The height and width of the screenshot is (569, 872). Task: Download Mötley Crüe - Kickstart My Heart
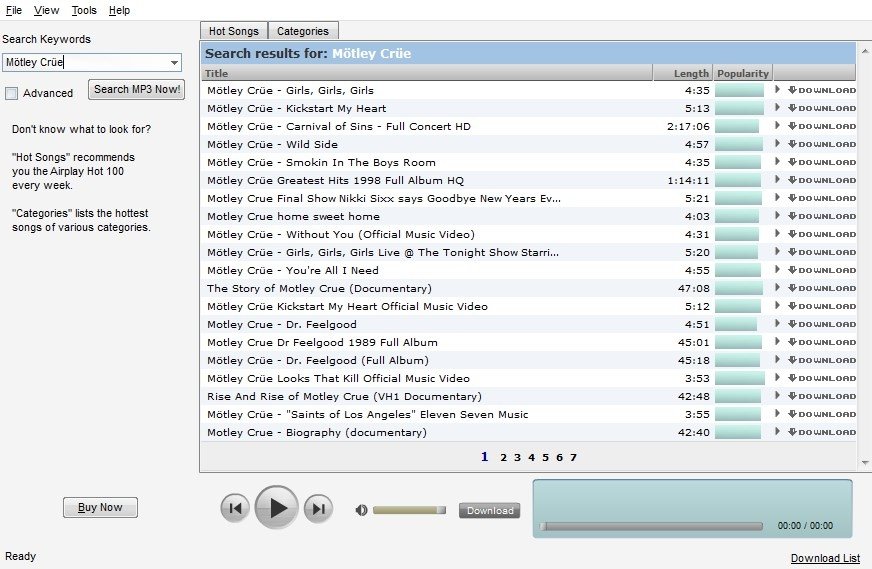click(x=822, y=108)
